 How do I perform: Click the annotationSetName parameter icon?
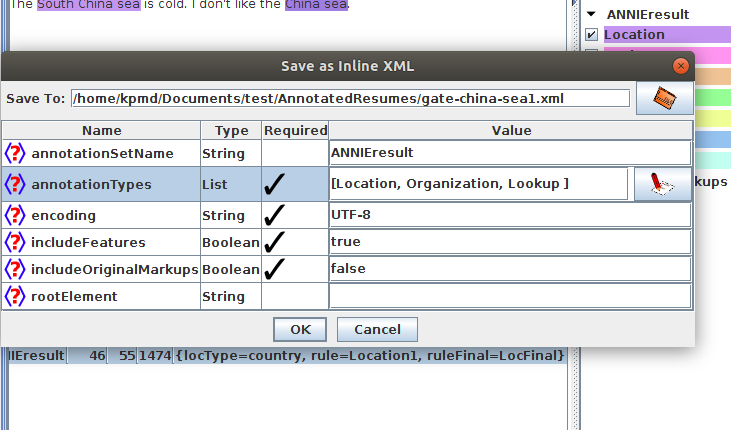click(x=15, y=154)
